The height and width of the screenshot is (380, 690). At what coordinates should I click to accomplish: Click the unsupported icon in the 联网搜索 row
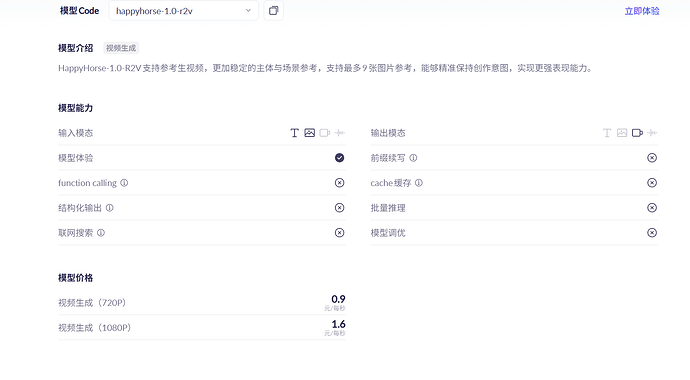pos(339,233)
